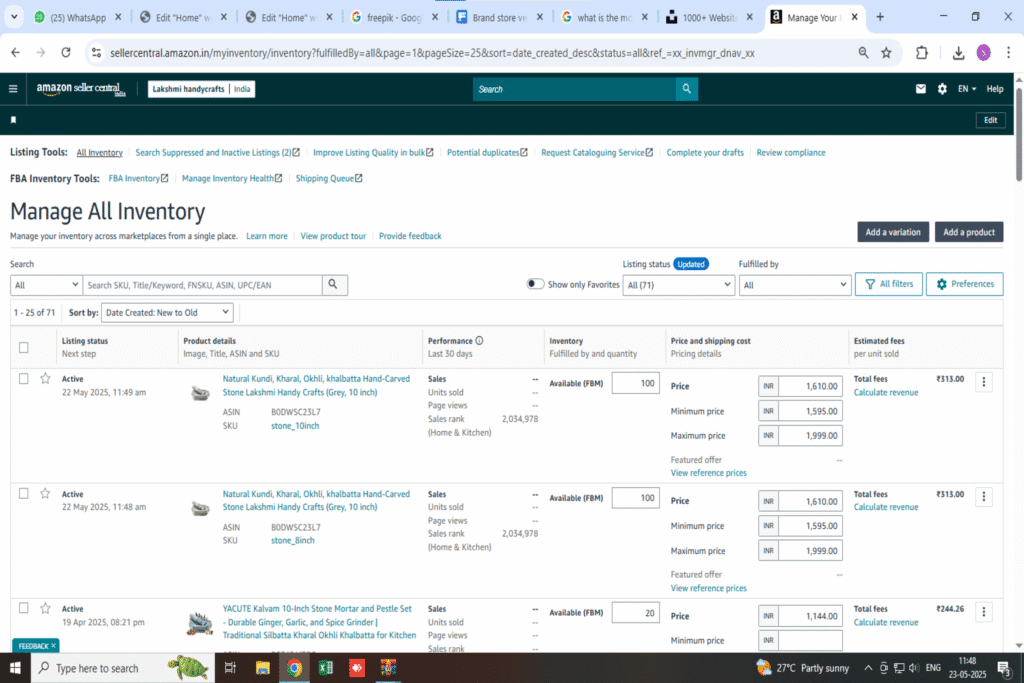Click Calculate revenue for stone_10inch listing
The image size is (1024, 683).
click(x=886, y=392)
